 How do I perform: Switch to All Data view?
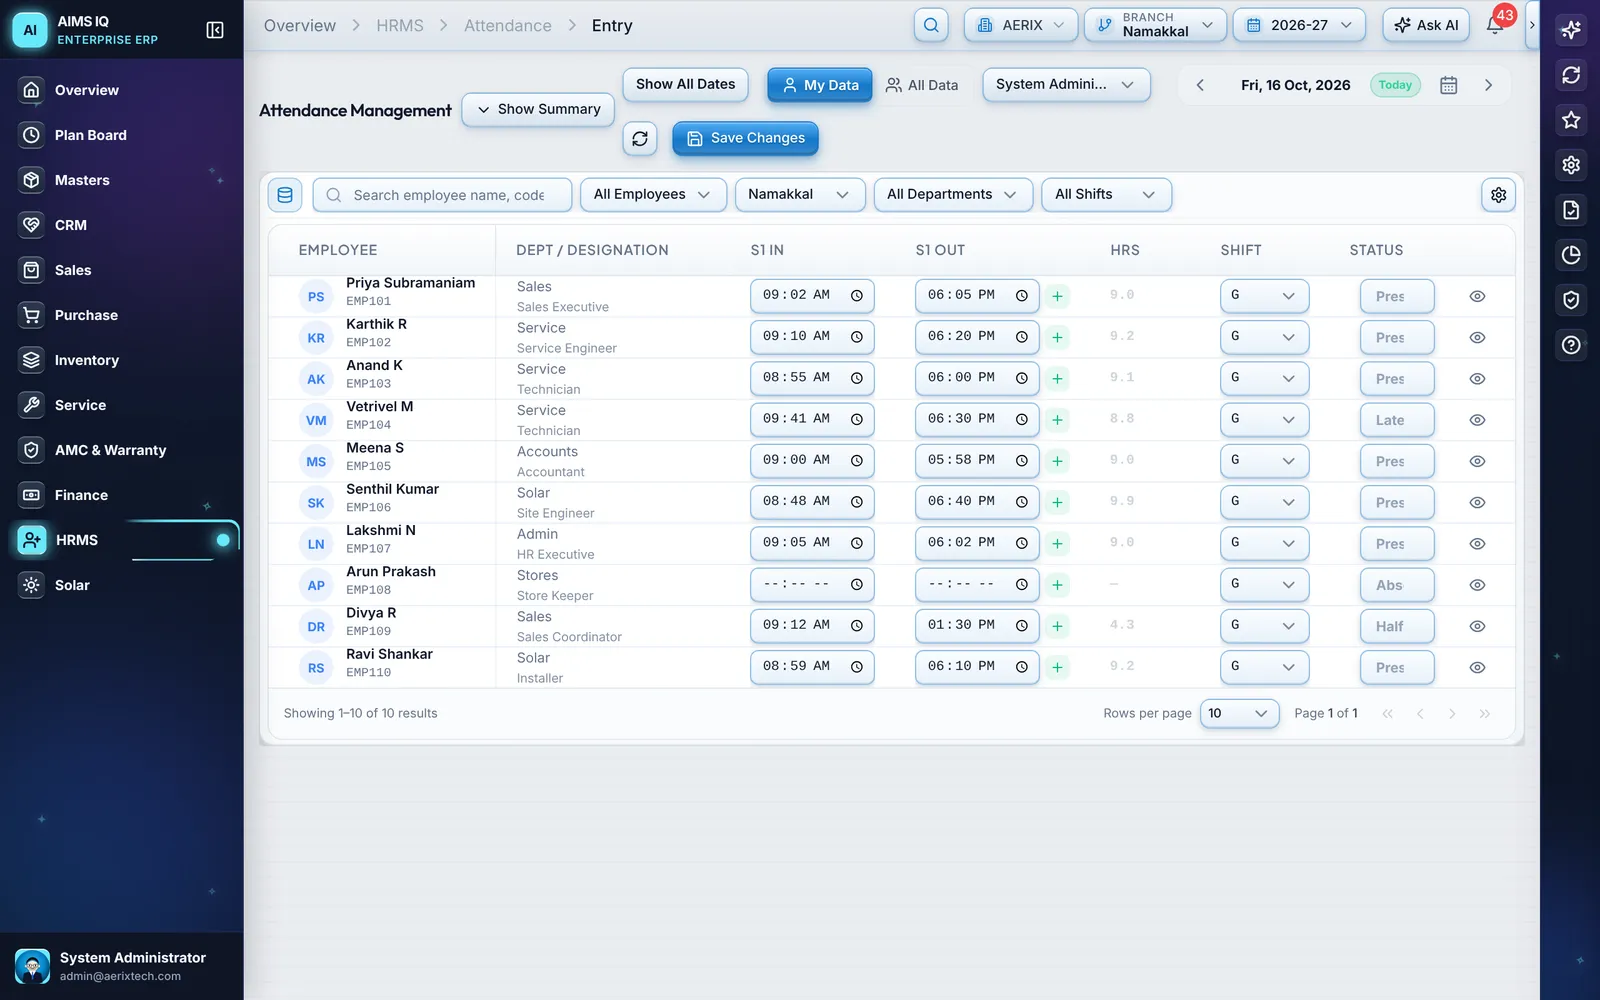[921, 85]
